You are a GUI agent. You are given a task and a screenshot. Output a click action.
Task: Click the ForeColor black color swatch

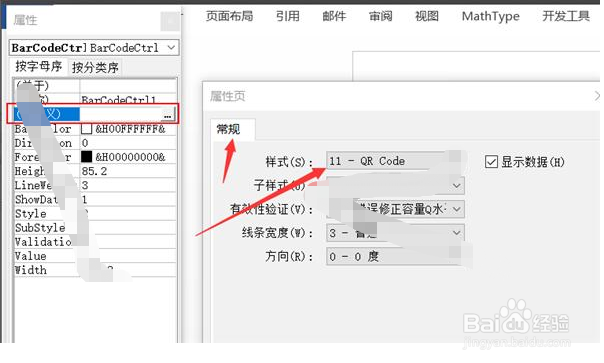click(x=87, y=157)
